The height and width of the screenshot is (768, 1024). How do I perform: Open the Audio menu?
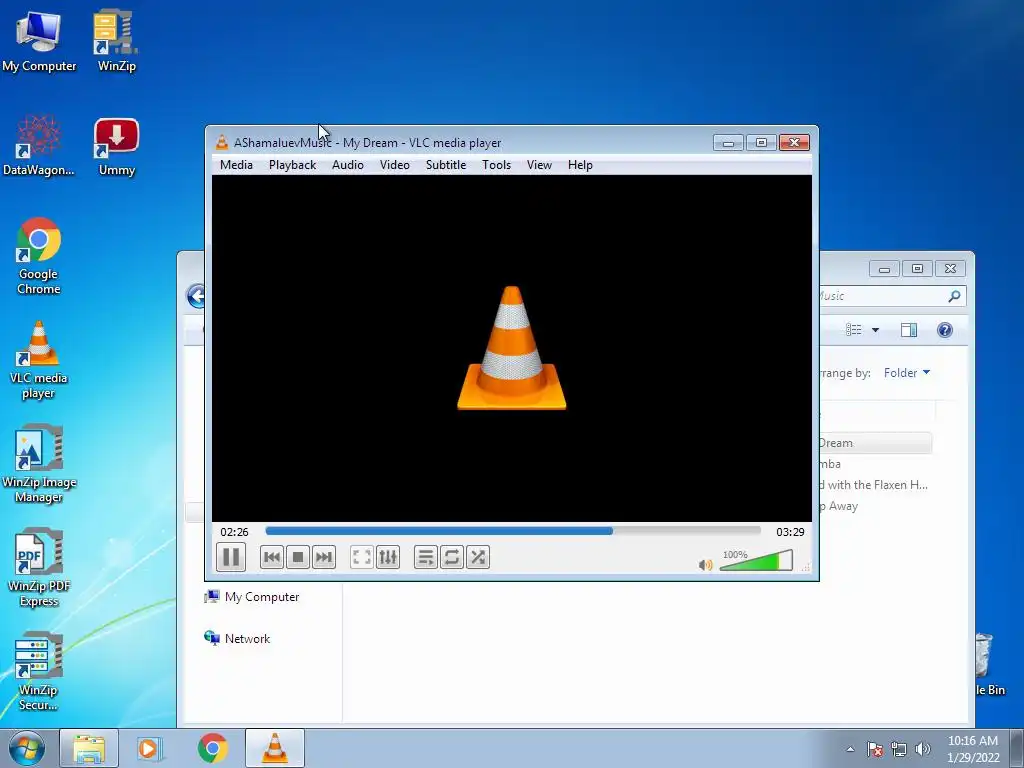pos(347,165)
